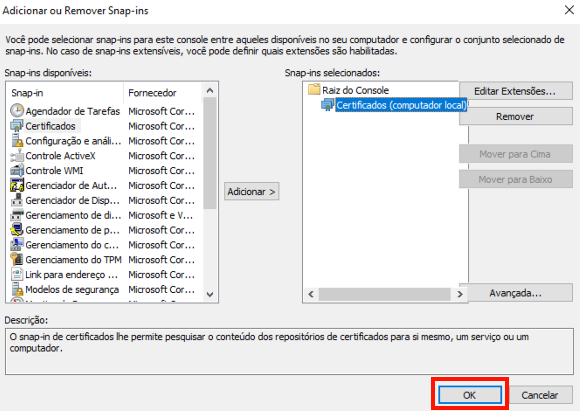Select the Controle ActiveX icon
Viewport: 580px width, 411px height.
point(17,156)
